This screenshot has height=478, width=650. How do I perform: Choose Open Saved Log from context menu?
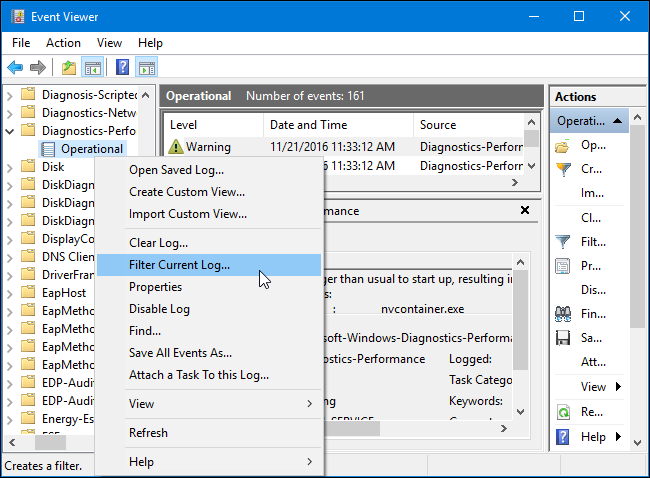click(x=209, y=170)
